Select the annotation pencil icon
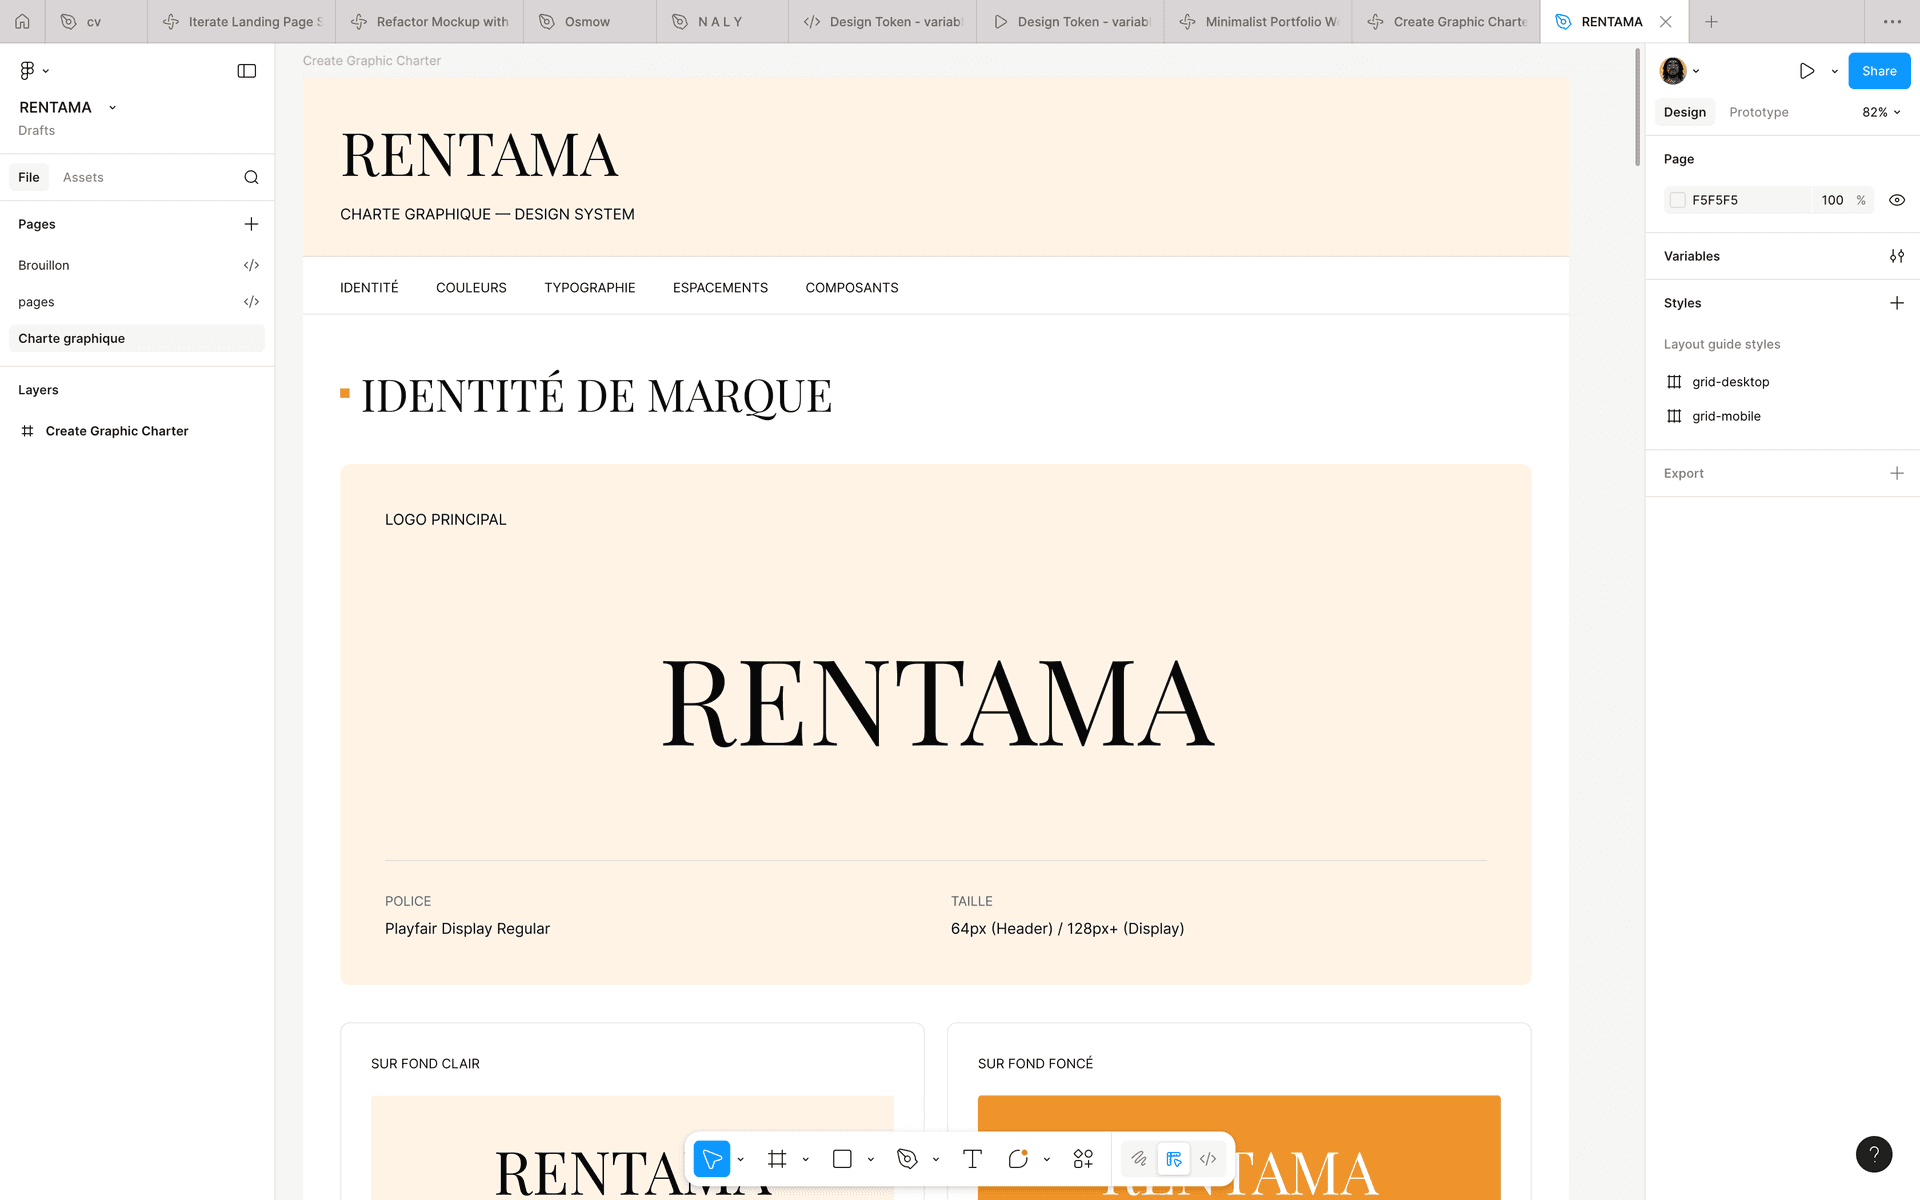 pos(1139,1158)
